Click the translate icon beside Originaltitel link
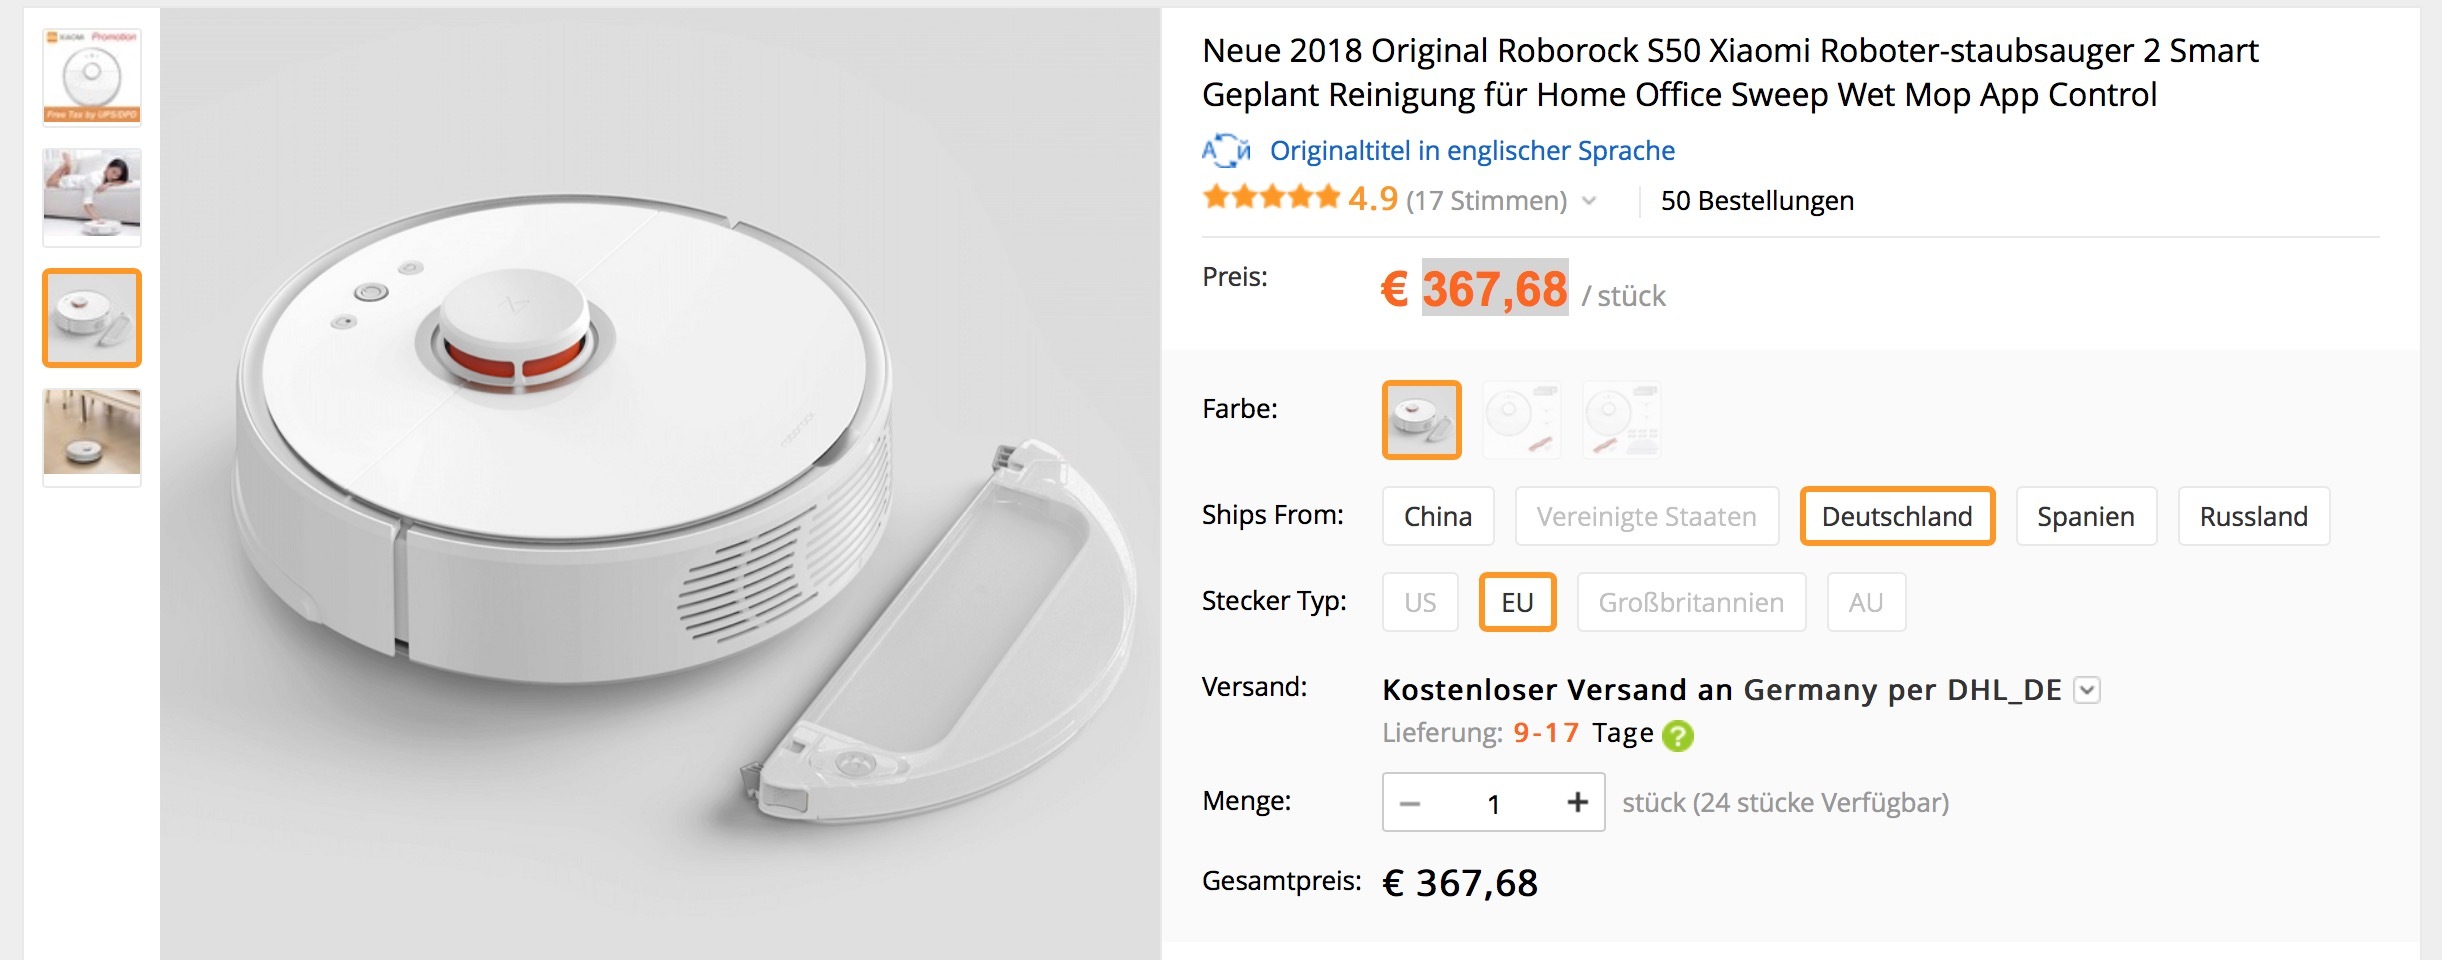This screenshot has width=2442, height=960. pyautogui.click(x=1226, y=151)
